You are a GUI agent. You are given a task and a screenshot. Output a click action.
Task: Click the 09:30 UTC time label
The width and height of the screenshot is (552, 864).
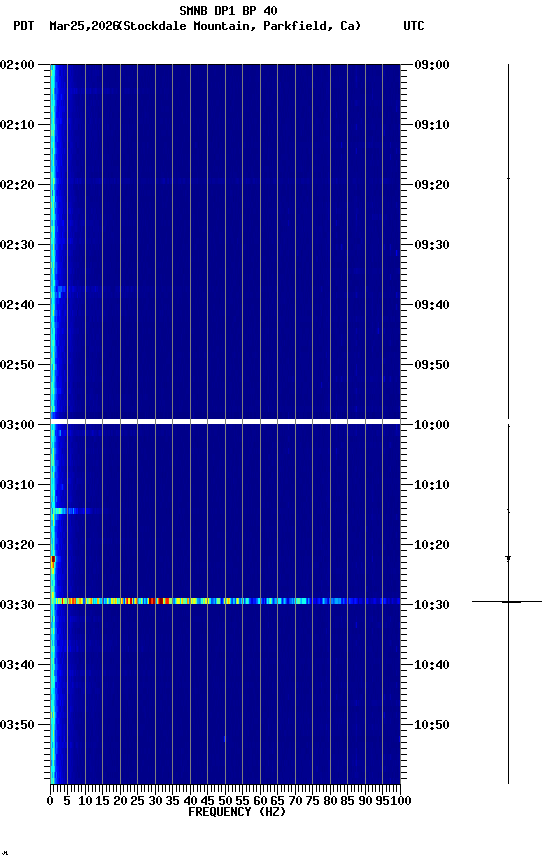pyautogui.click(x=432, y=245)
